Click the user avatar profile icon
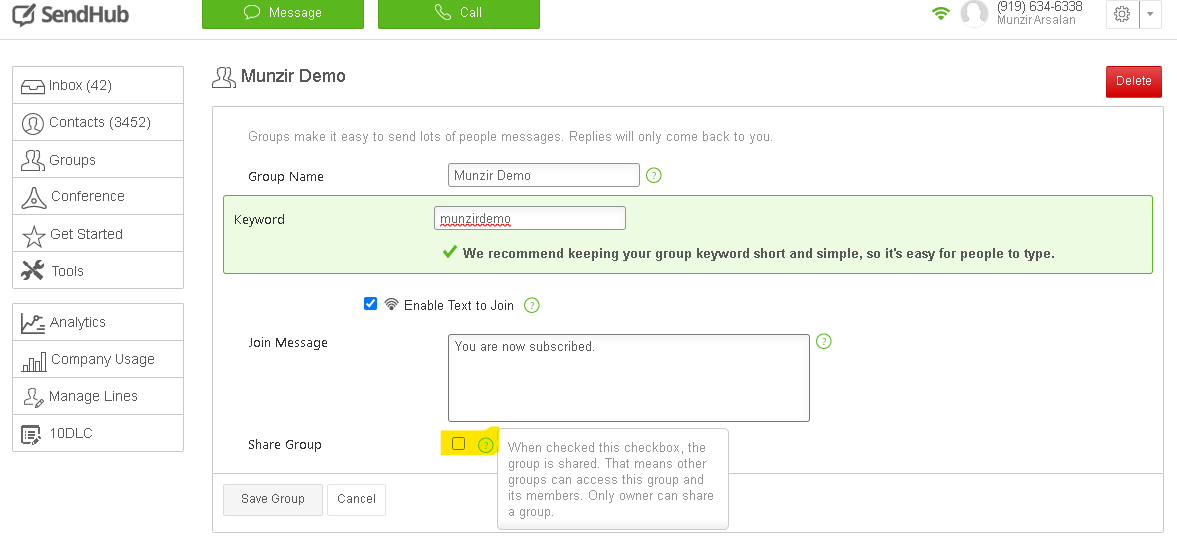 click(974, 14)
